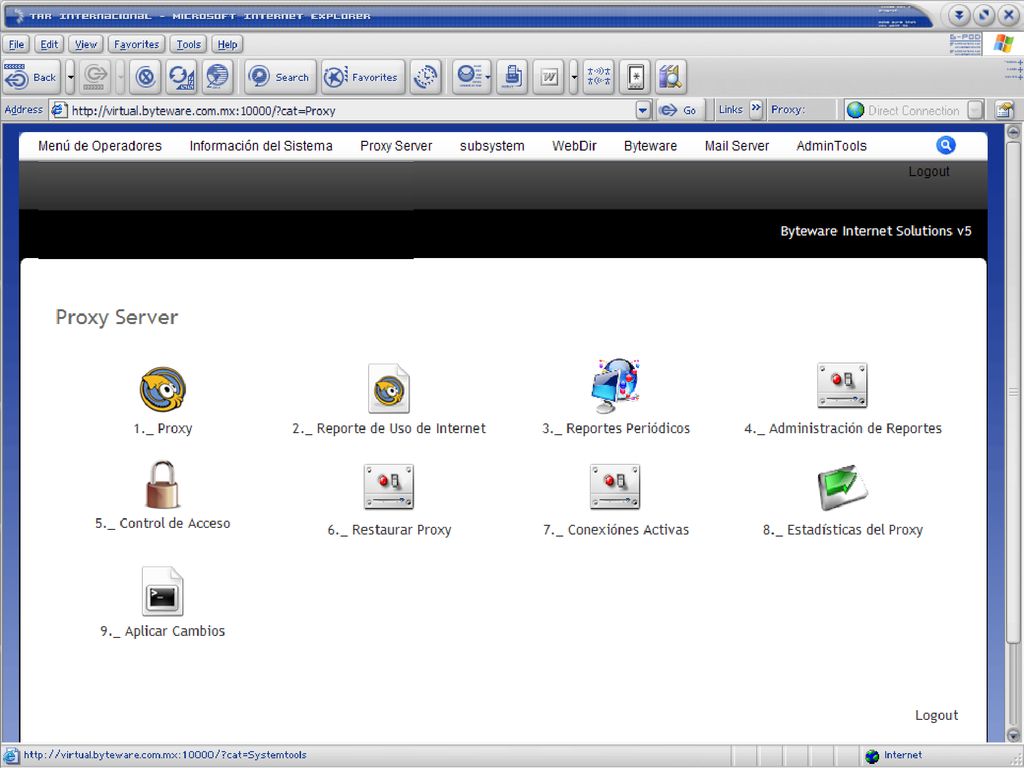
Task: Click the Messenger people toolbar icon
Action: pyautogui.click(x=598, y=77)
